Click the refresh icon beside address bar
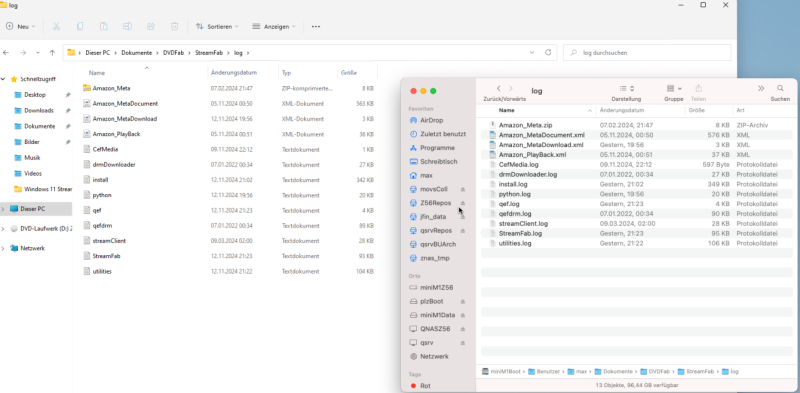 coord(548,53)
